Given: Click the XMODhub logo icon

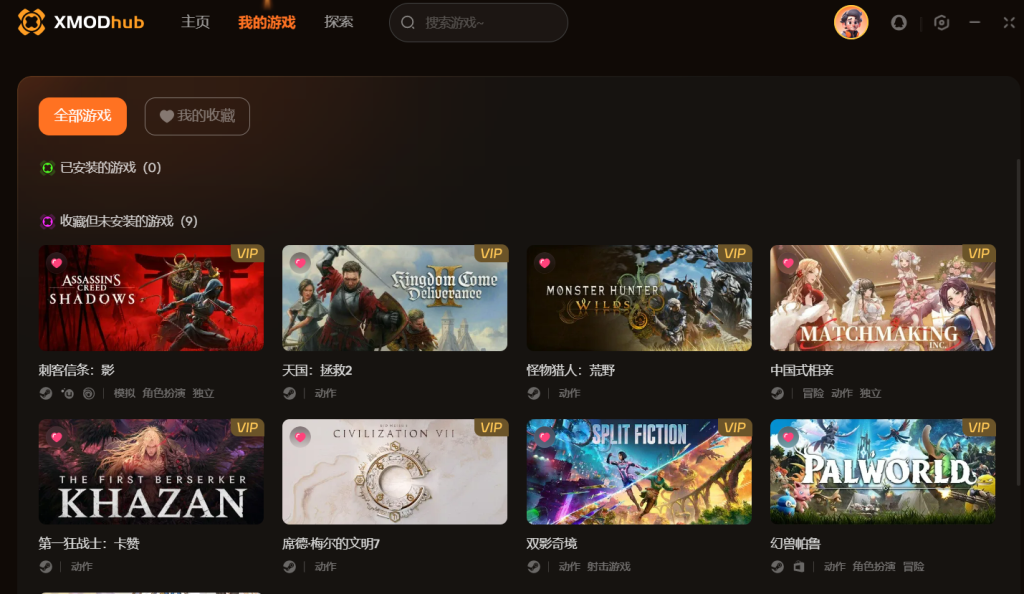Looking at the screenshot, I should click(x=31, y=22).
